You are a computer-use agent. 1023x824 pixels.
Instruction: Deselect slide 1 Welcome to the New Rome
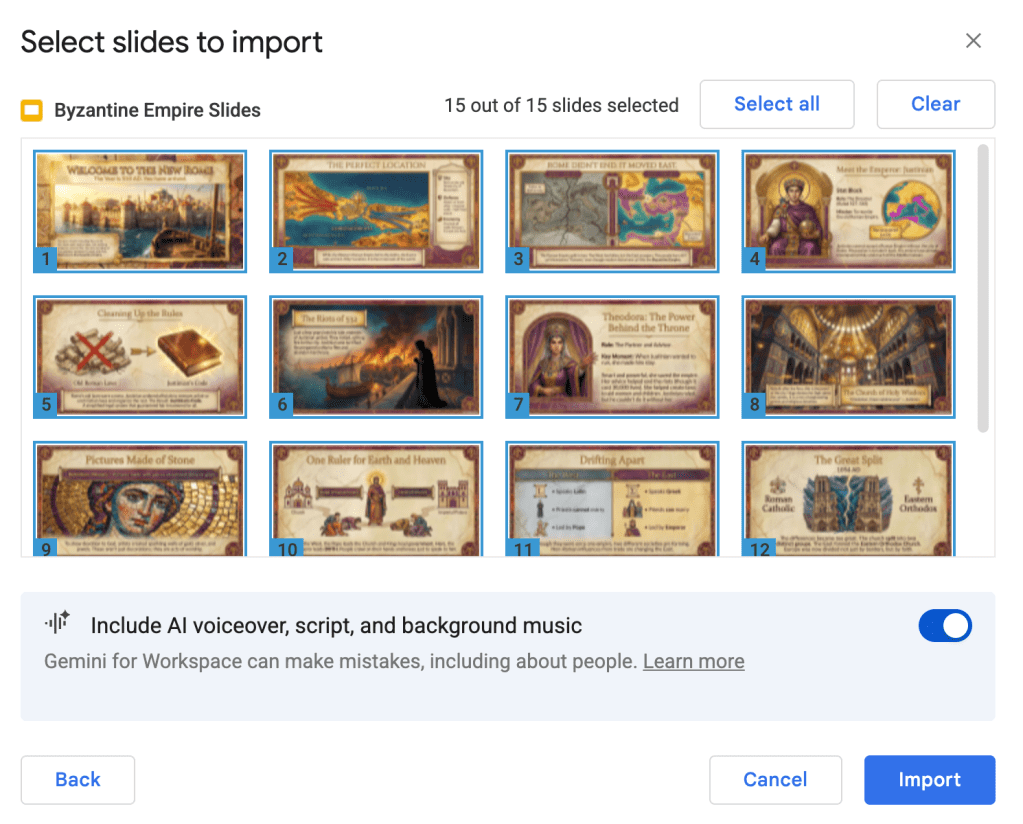140,211
